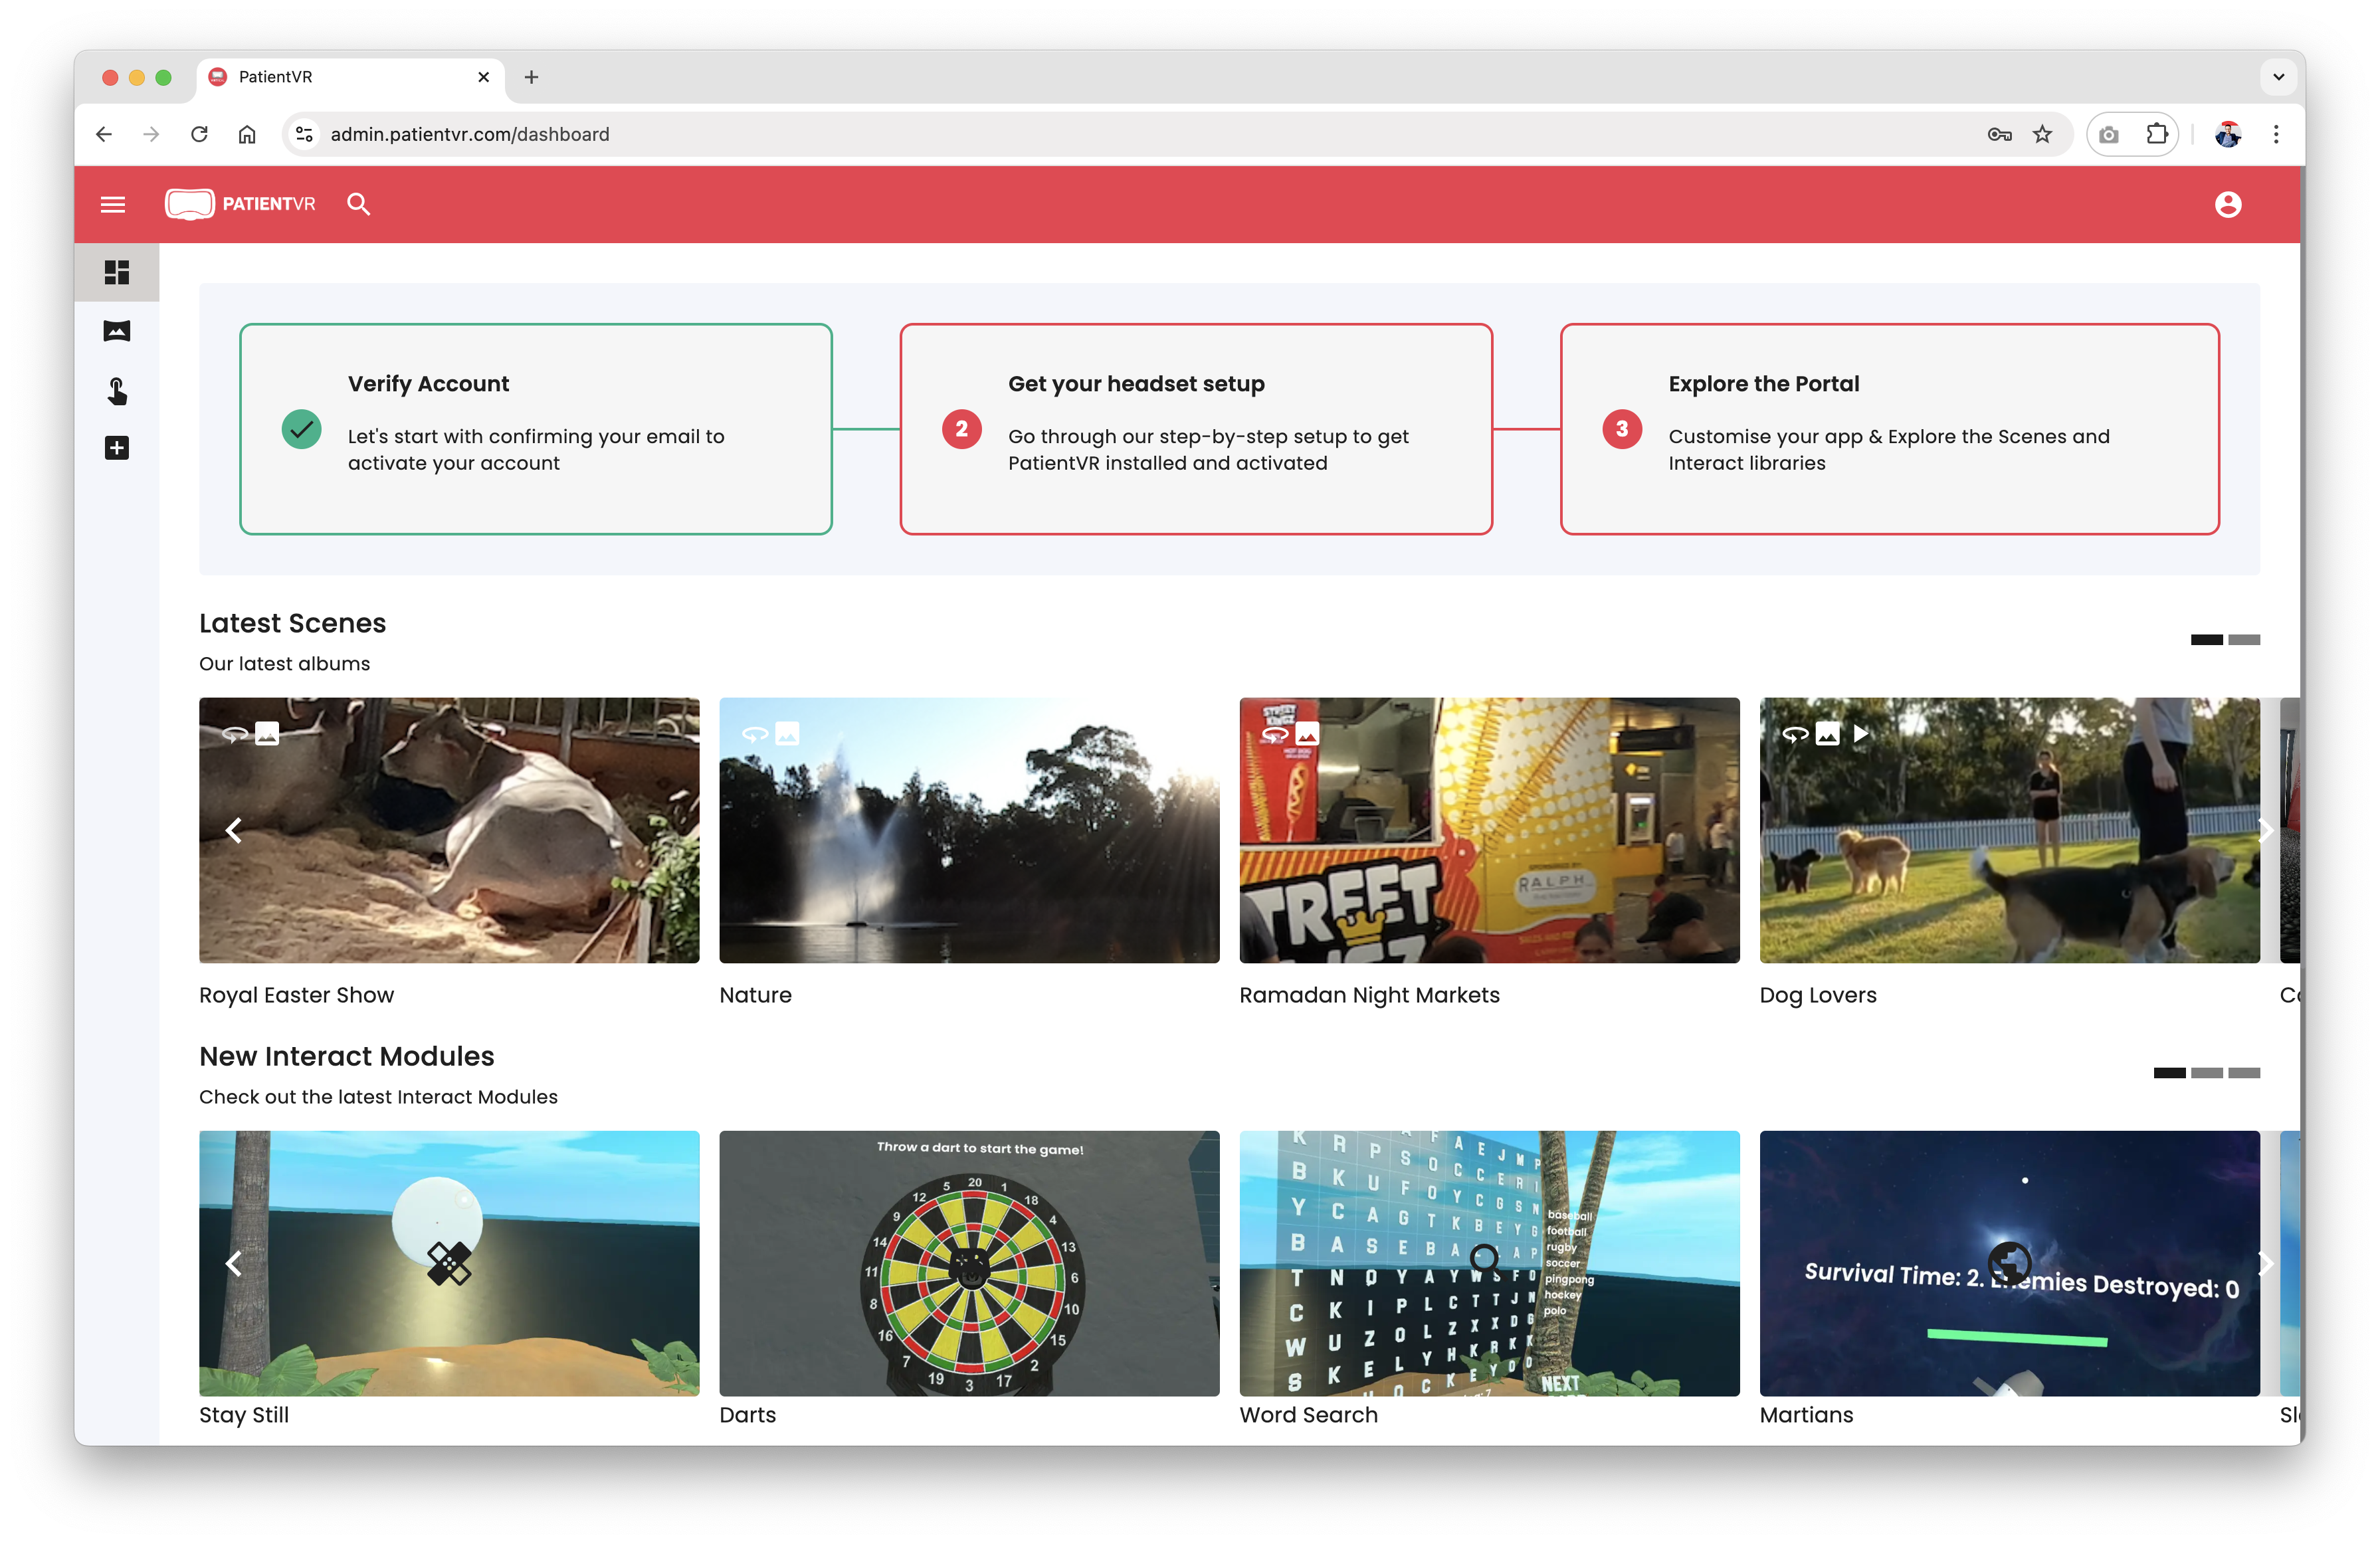This screenshot has height=1544, width=2380.
Task: Open the Verify Account step card
Action: [536, 429]
